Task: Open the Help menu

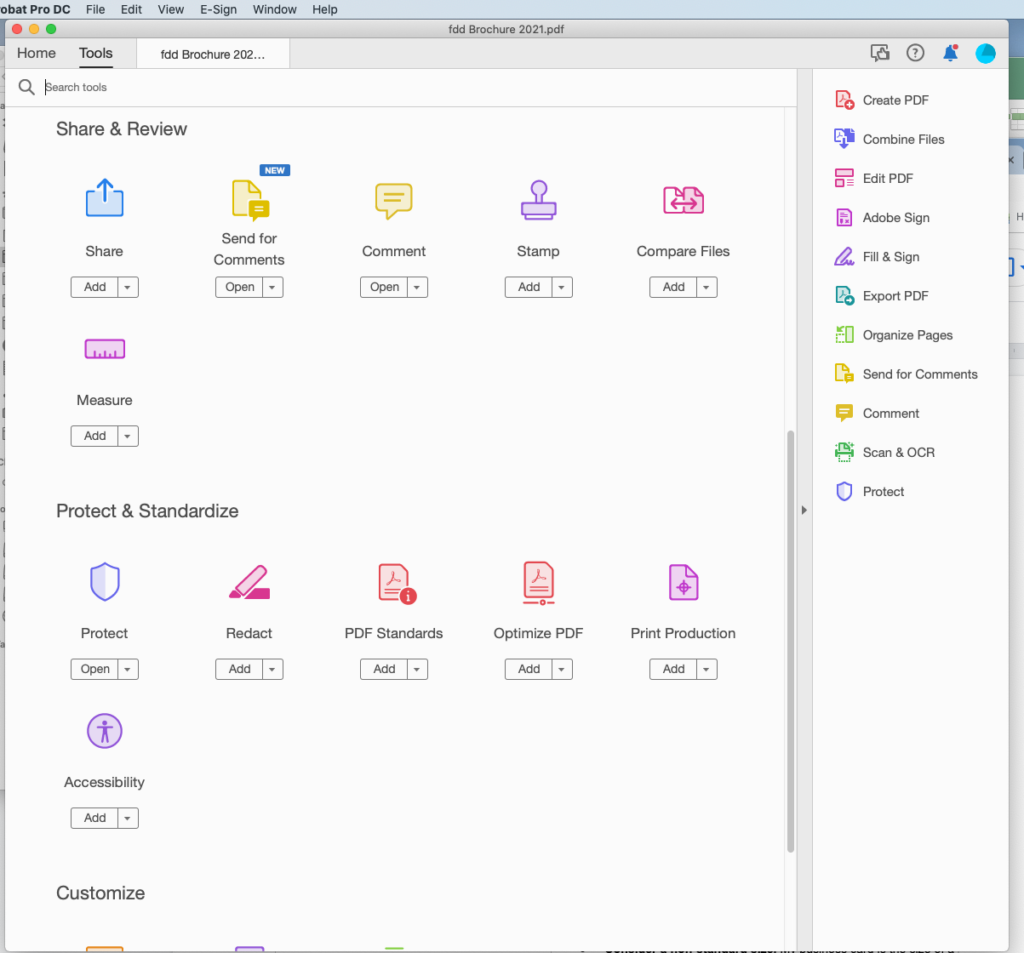Action: click(x=325, y=9)
